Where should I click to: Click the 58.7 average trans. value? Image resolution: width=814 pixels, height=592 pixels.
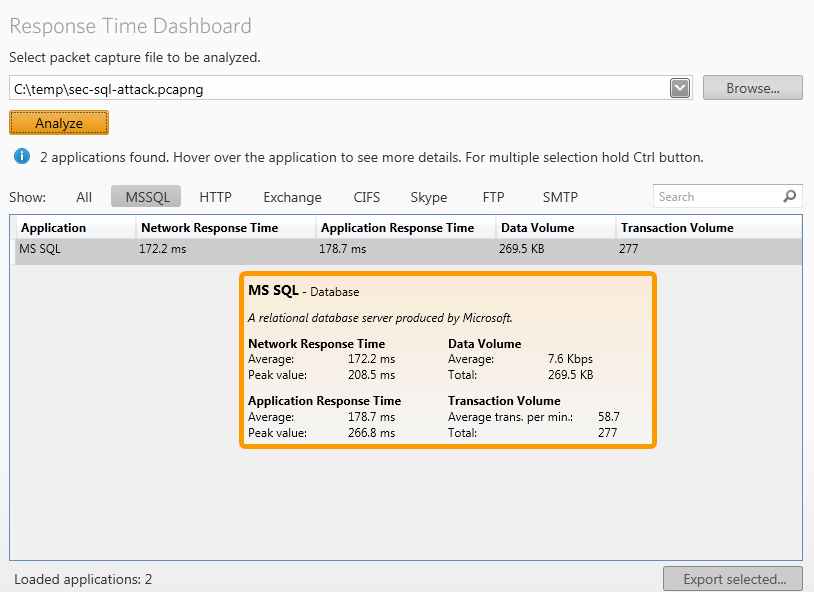click(608, 416)
